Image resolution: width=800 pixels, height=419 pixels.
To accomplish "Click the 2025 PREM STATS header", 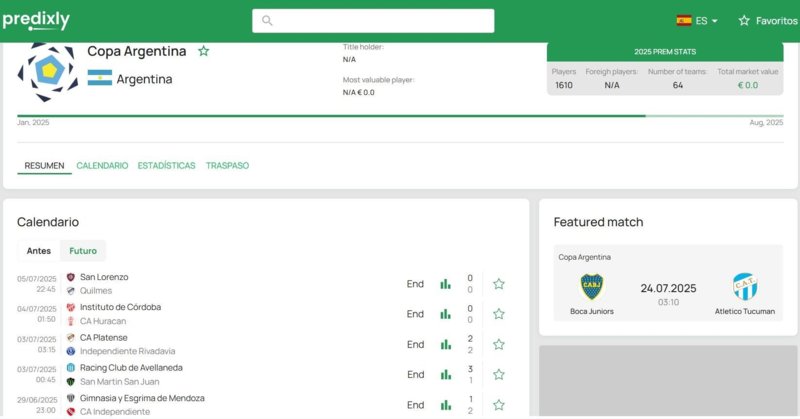I will (665, 52).
